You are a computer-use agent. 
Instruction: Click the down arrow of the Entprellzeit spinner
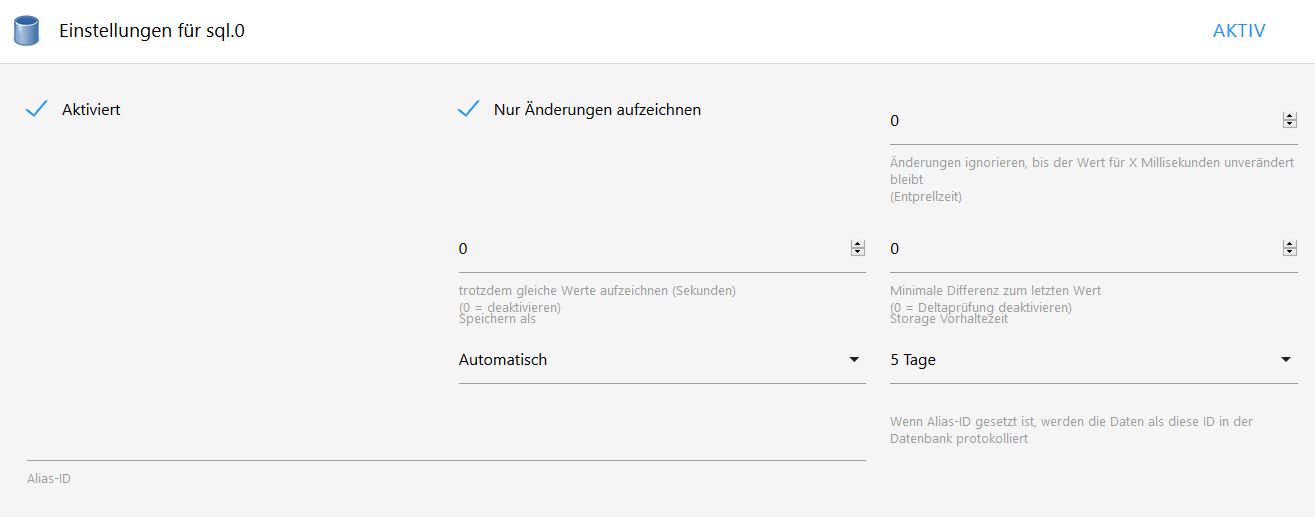click(1289, 124)
